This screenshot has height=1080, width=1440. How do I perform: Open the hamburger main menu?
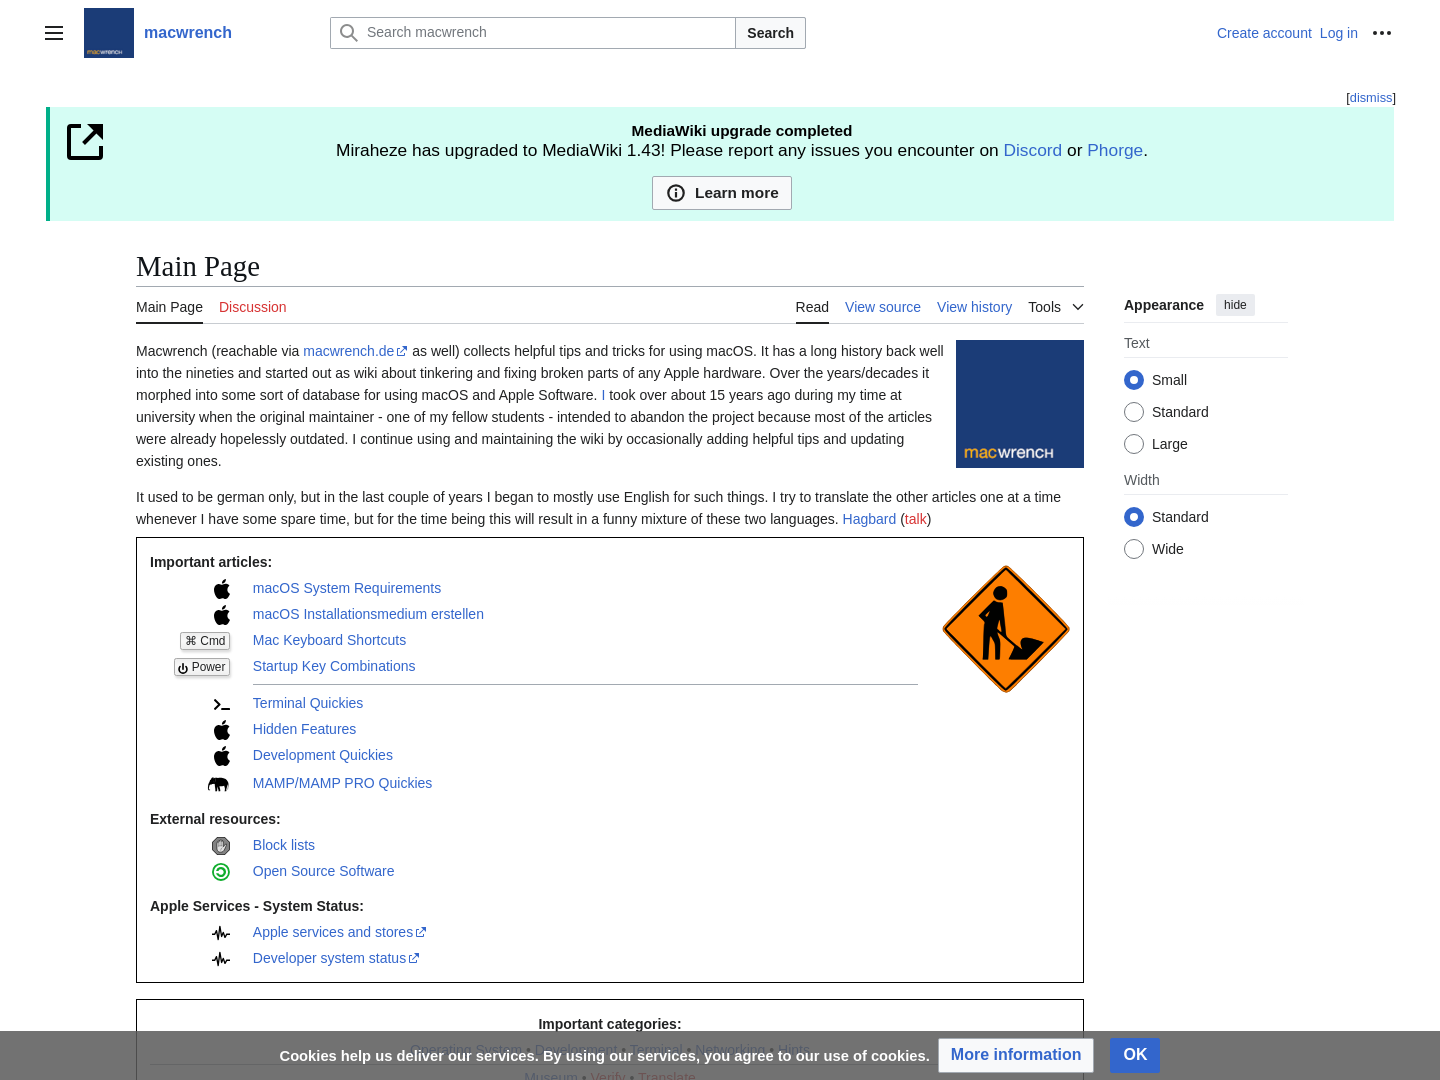point(54,33)
